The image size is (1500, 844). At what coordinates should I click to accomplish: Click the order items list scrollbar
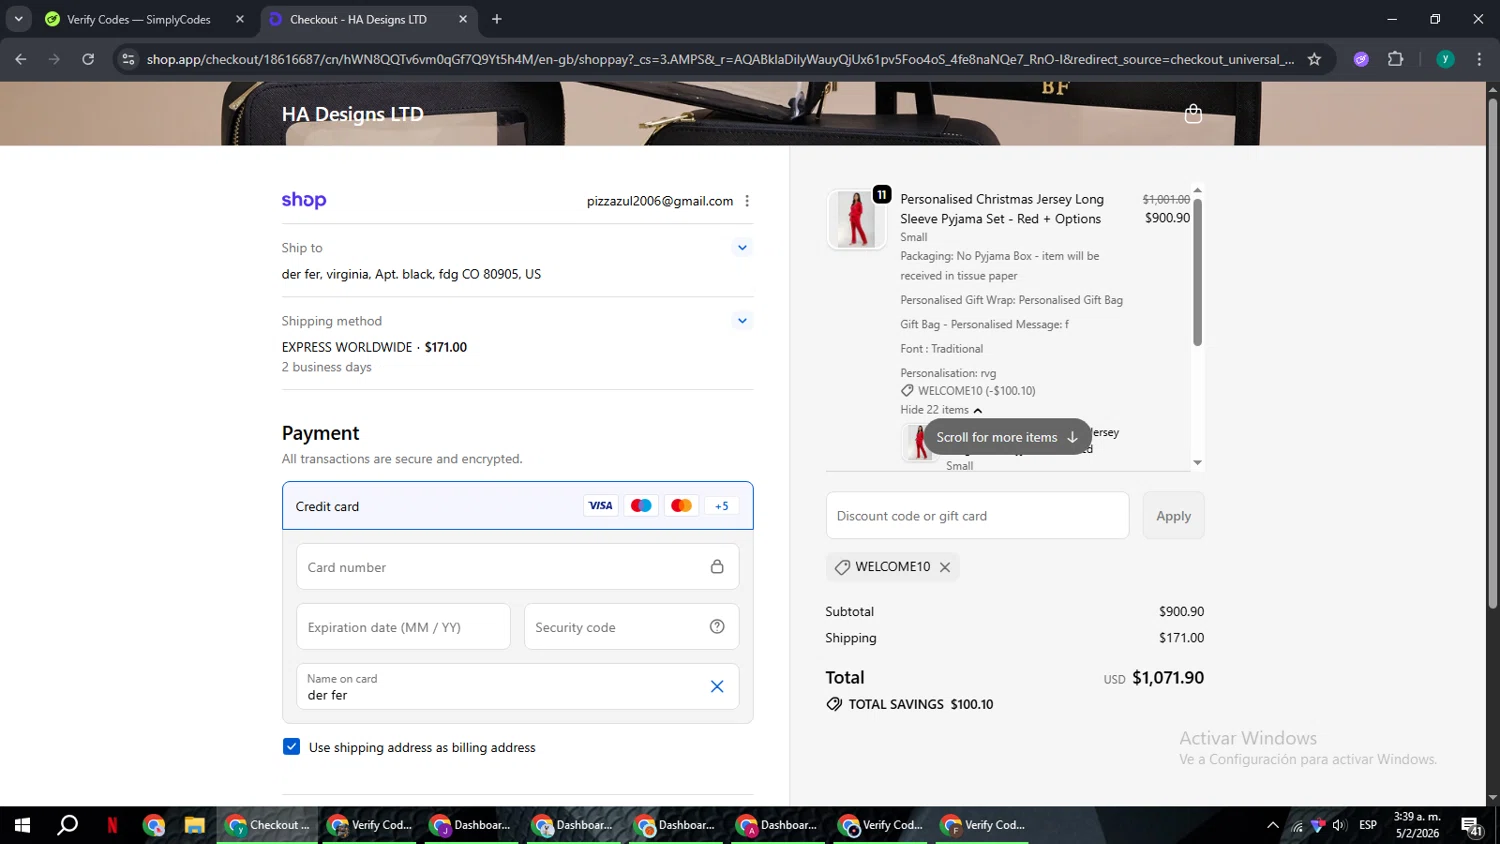[x=1197, y=272]
